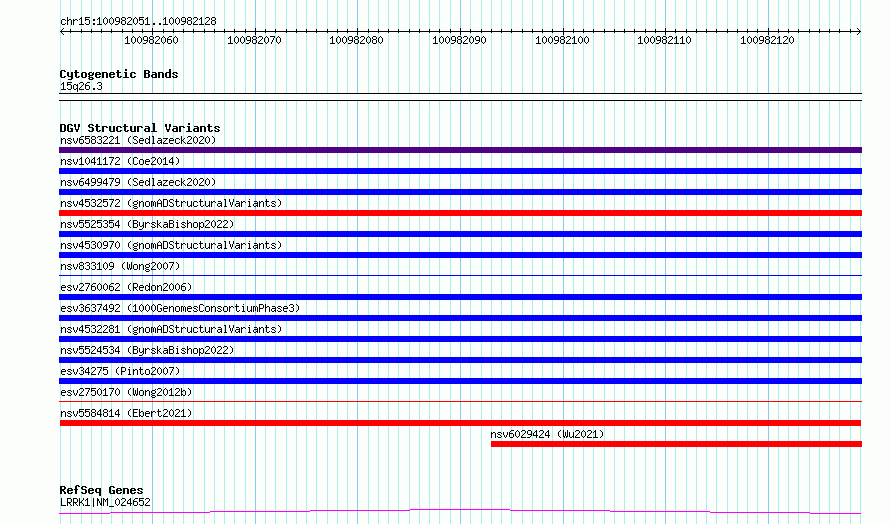Select nsv5524534 (ByrskaBishop2022) label
The width and height of the screenshot is (890, 524).
click(x=147, y=350)
